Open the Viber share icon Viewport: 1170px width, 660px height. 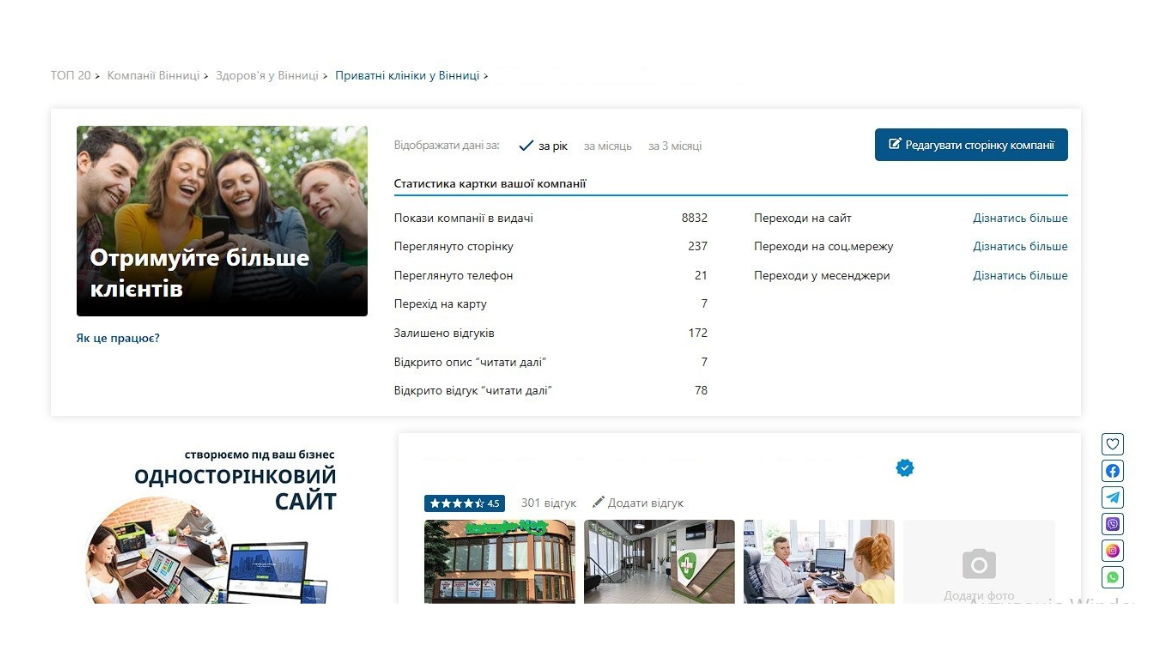[1112, 524]
